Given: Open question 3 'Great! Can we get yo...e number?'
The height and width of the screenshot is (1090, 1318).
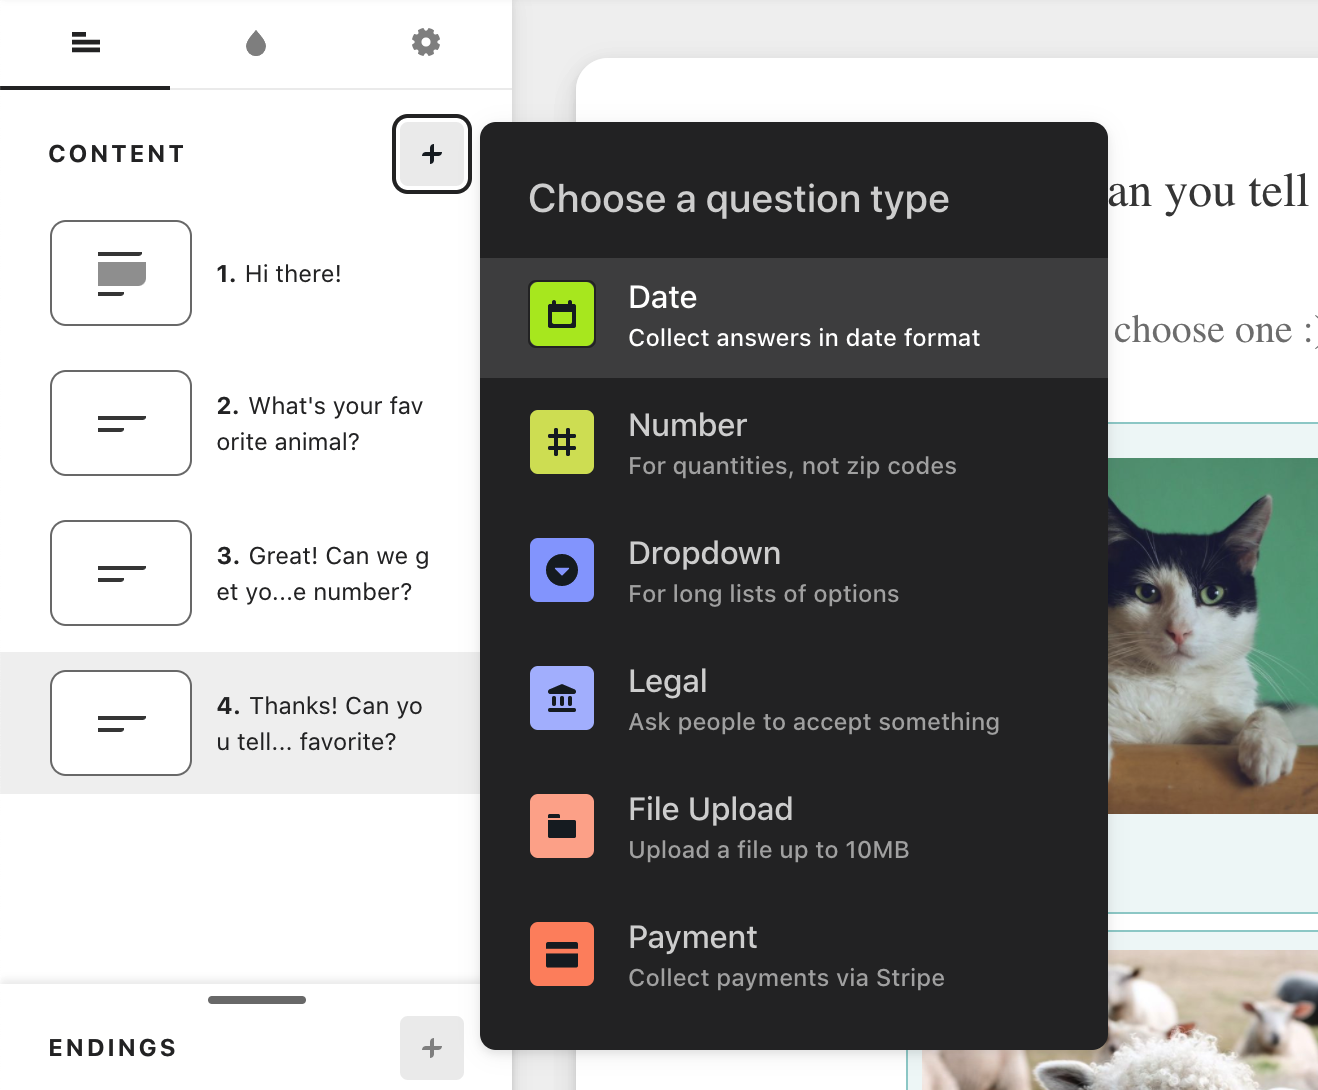Looking at the screenshot, I should click(x=240, y=573).
